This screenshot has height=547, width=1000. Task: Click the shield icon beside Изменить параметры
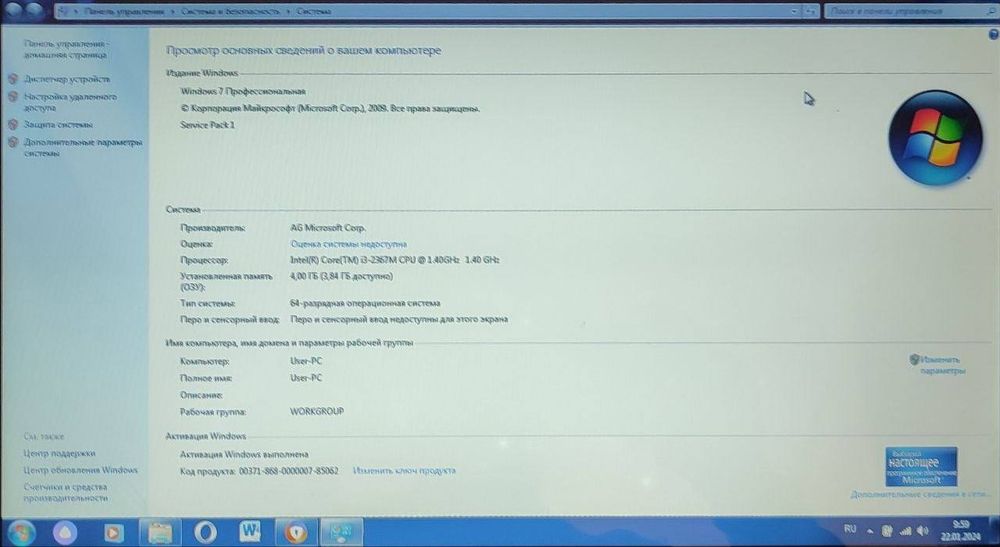click(x=914, y=360)
